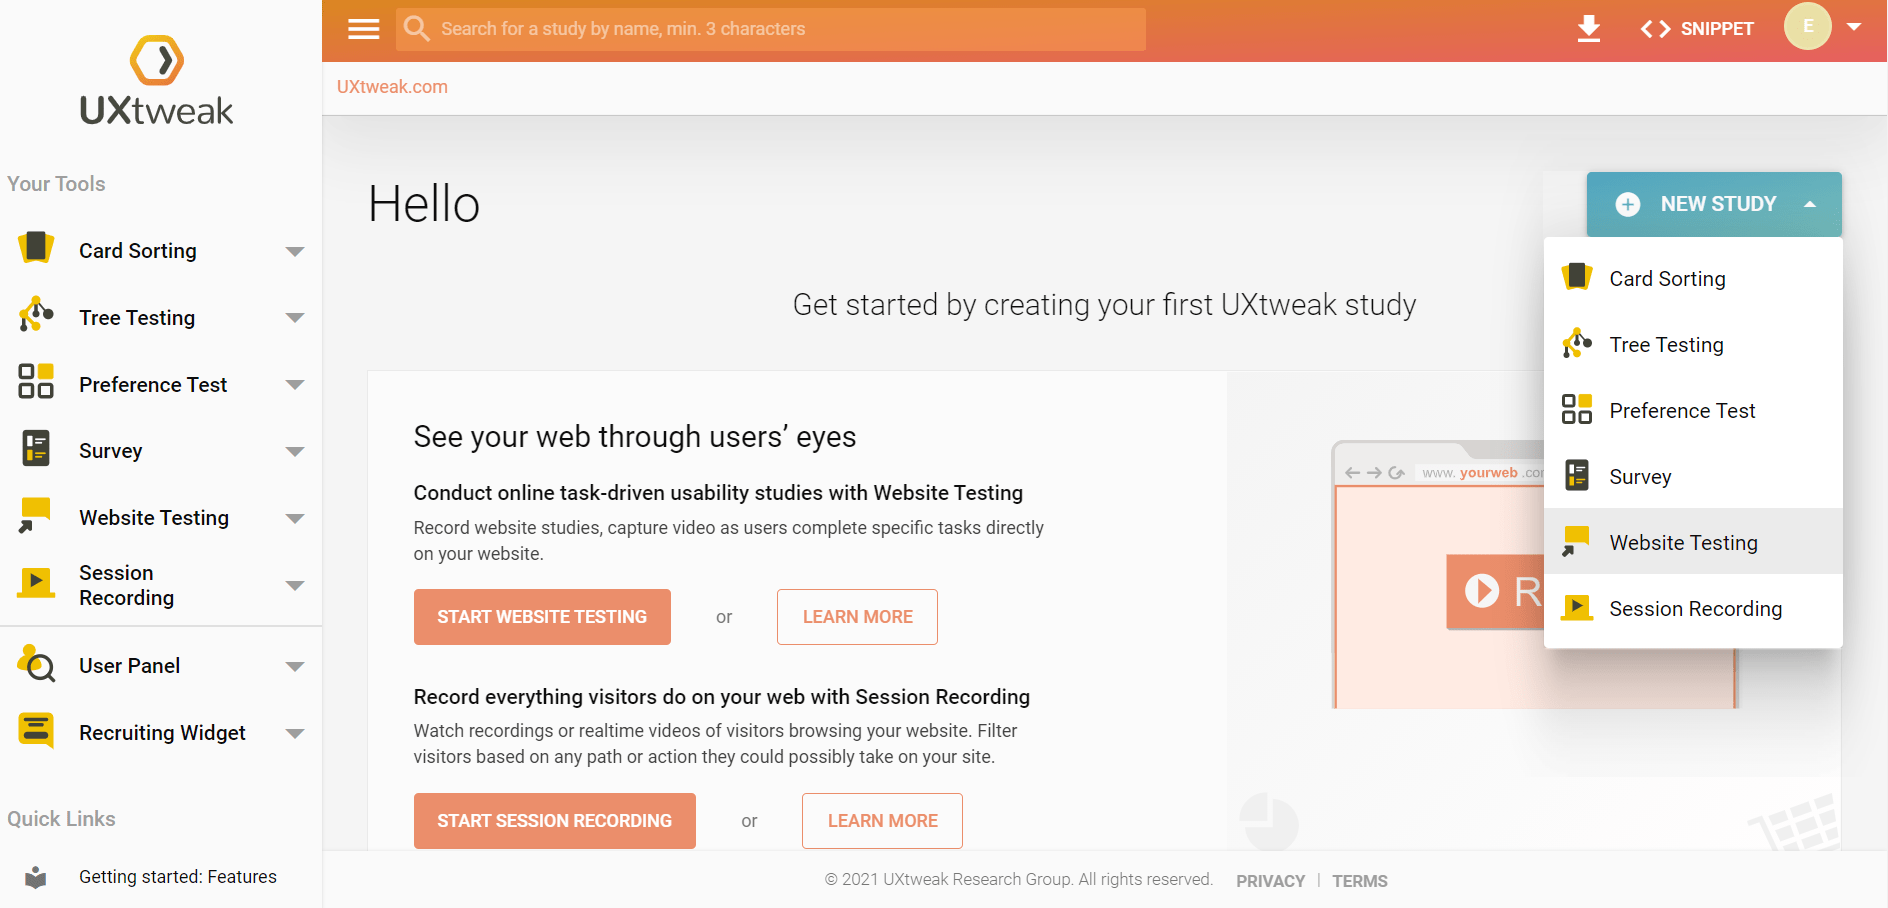The image size is (1888, 908).
Task: Click the User Panel sidebar label
Action: click(x=130, y=666)
